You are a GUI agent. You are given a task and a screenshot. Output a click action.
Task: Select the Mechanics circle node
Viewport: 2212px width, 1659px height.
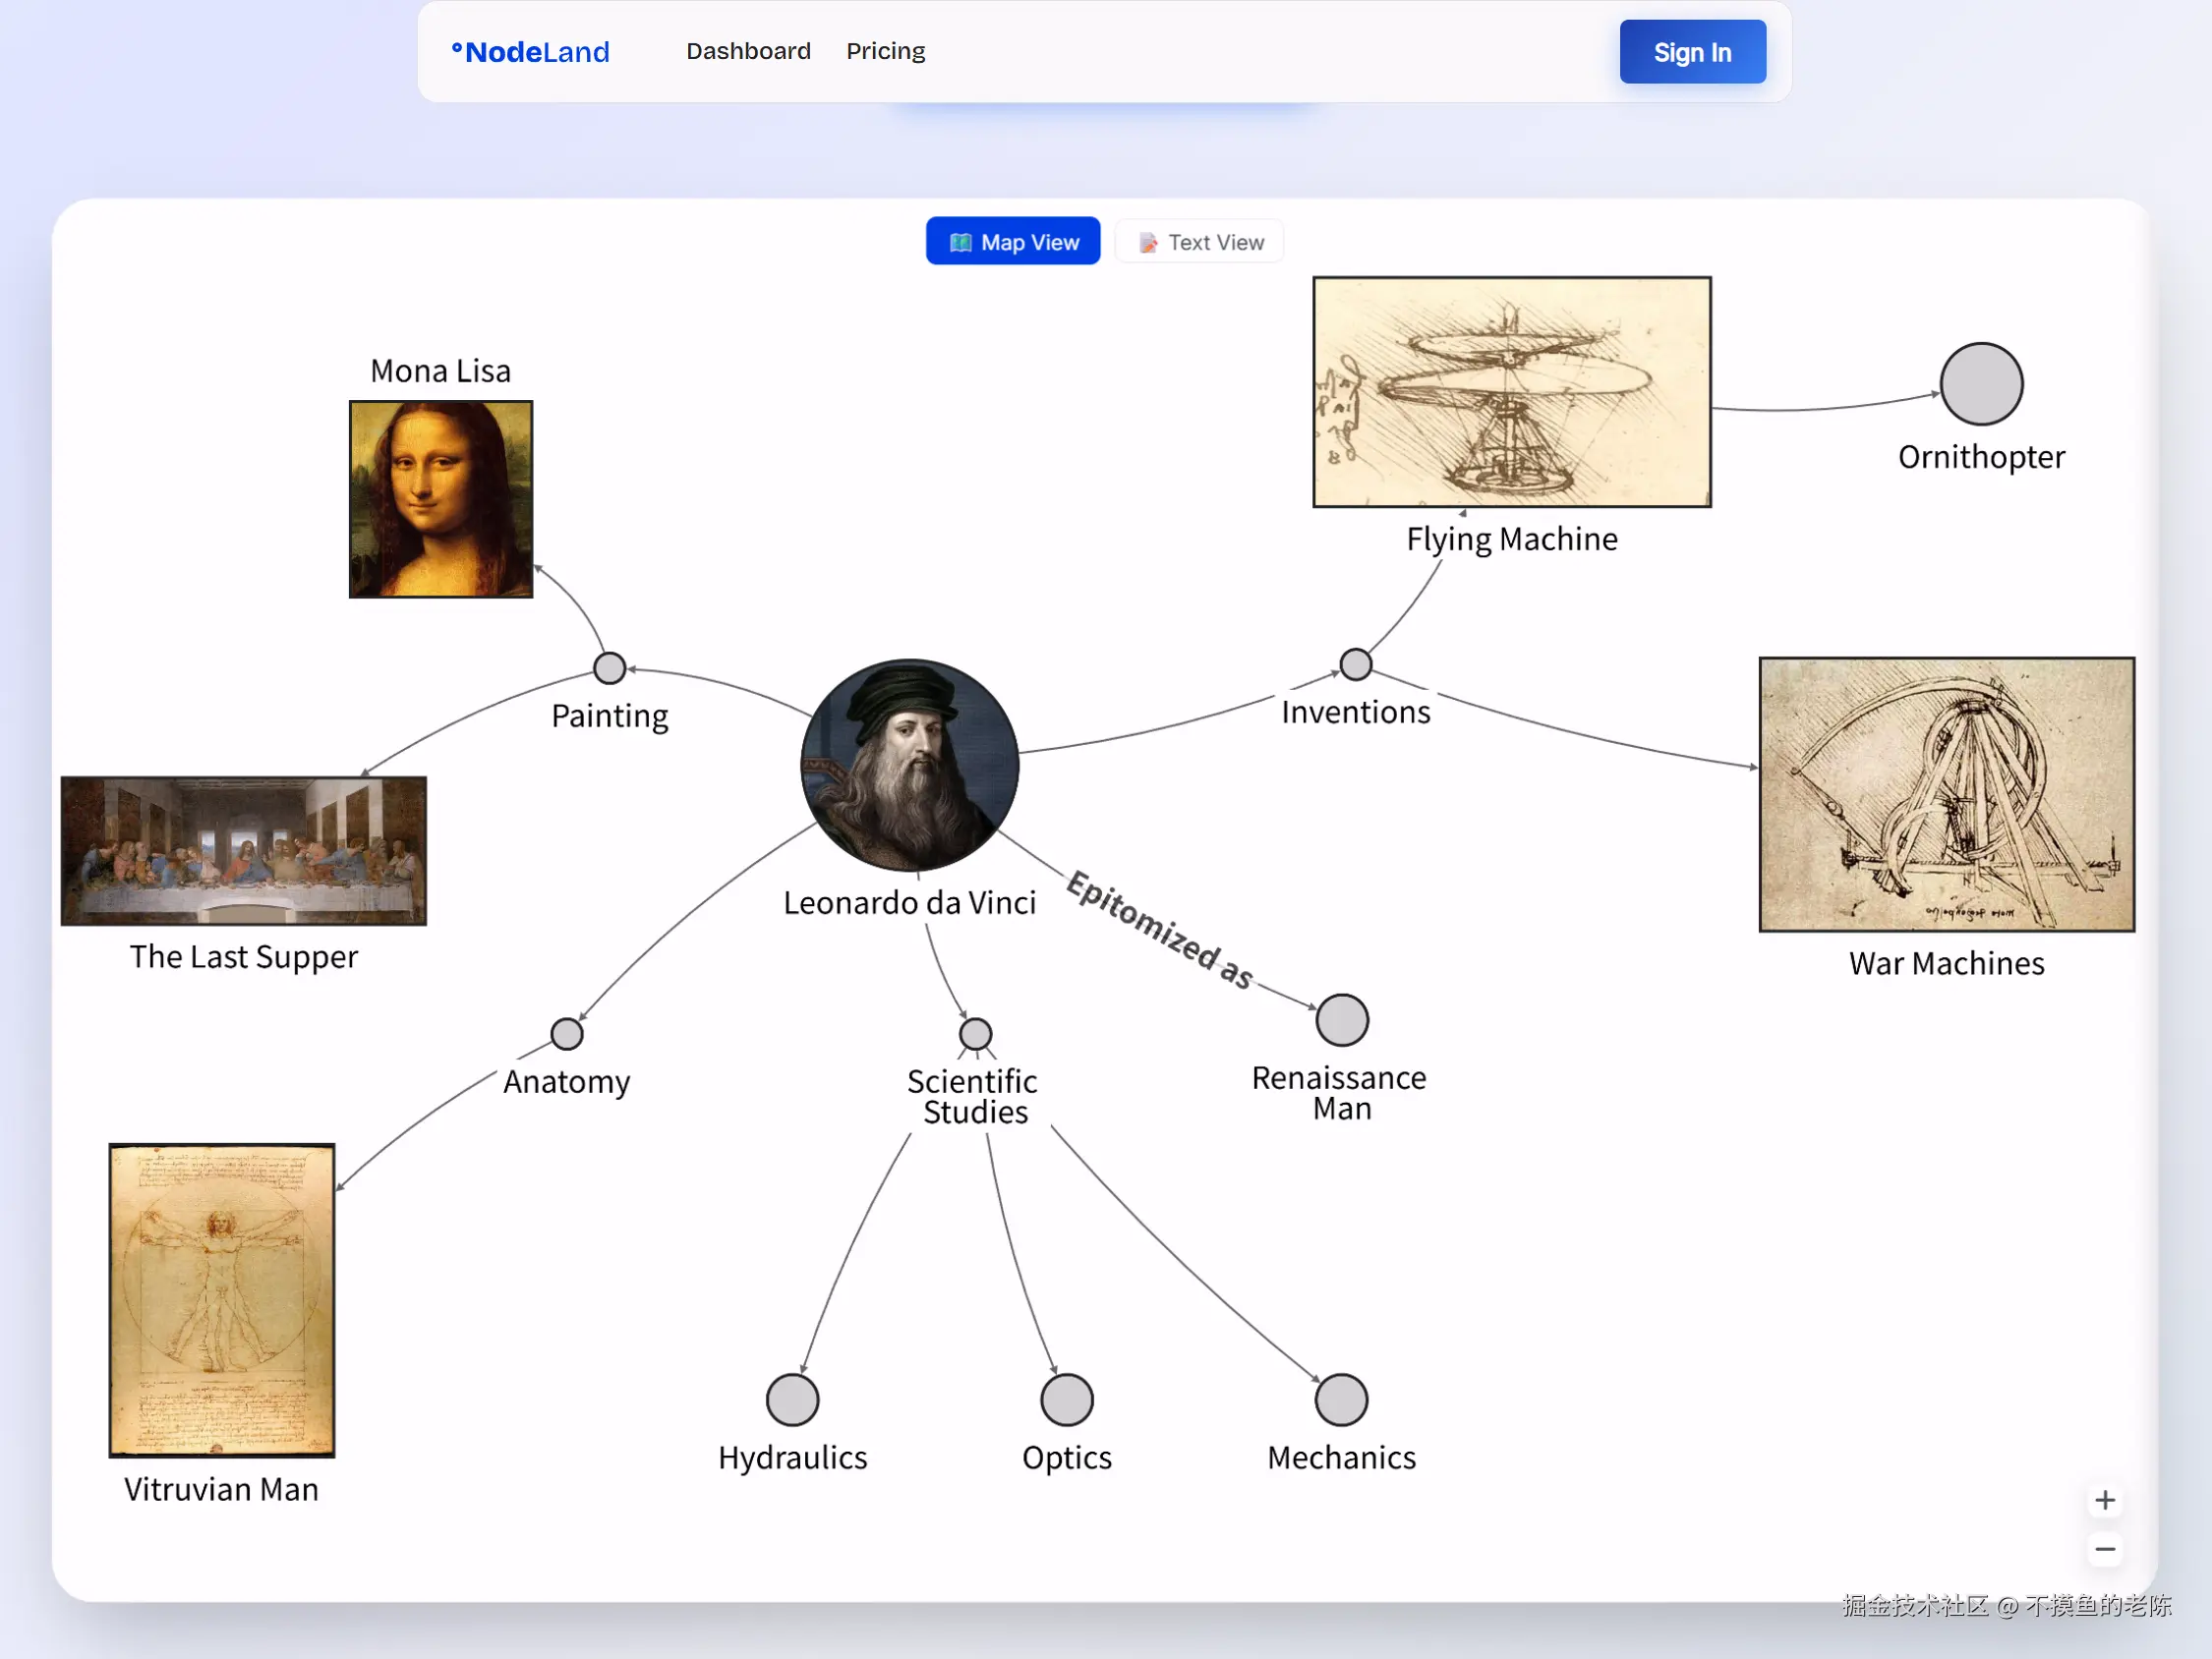(1340, 1399)
